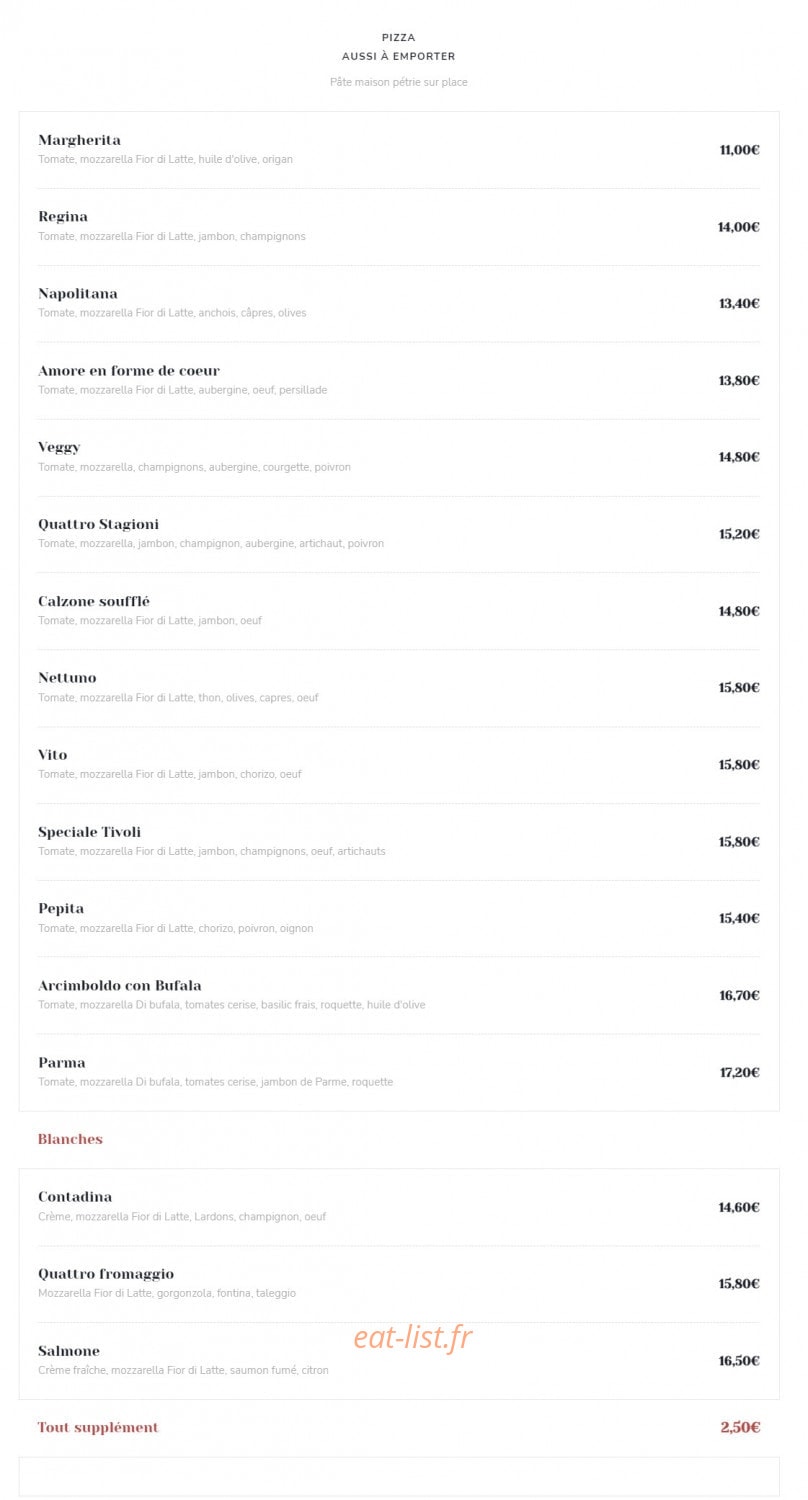808x1500 pixels.
Task: Click the Nettuno pizza name
Action: [67, 678]
